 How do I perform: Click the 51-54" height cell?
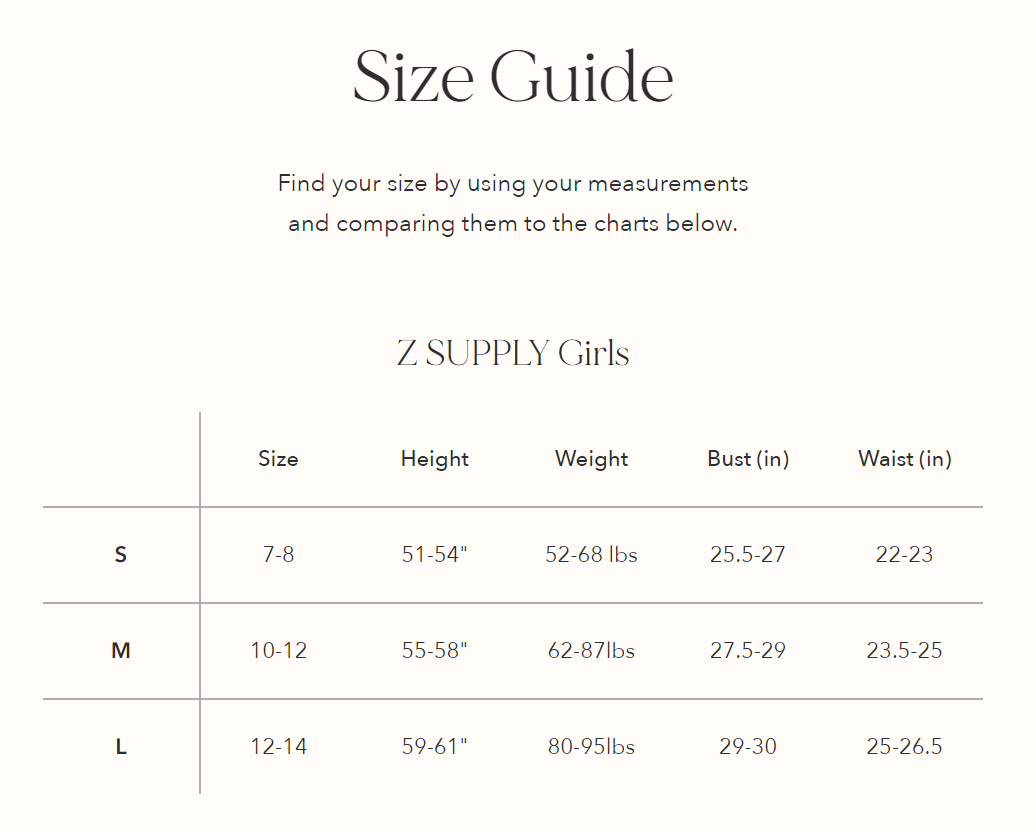435,554
